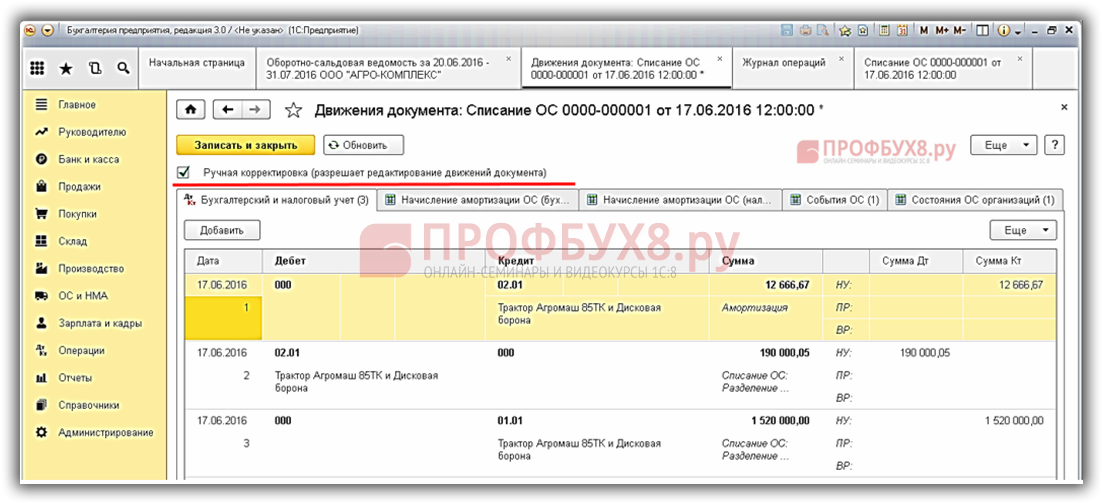Click the yellow info icon

click(1004, 30)
